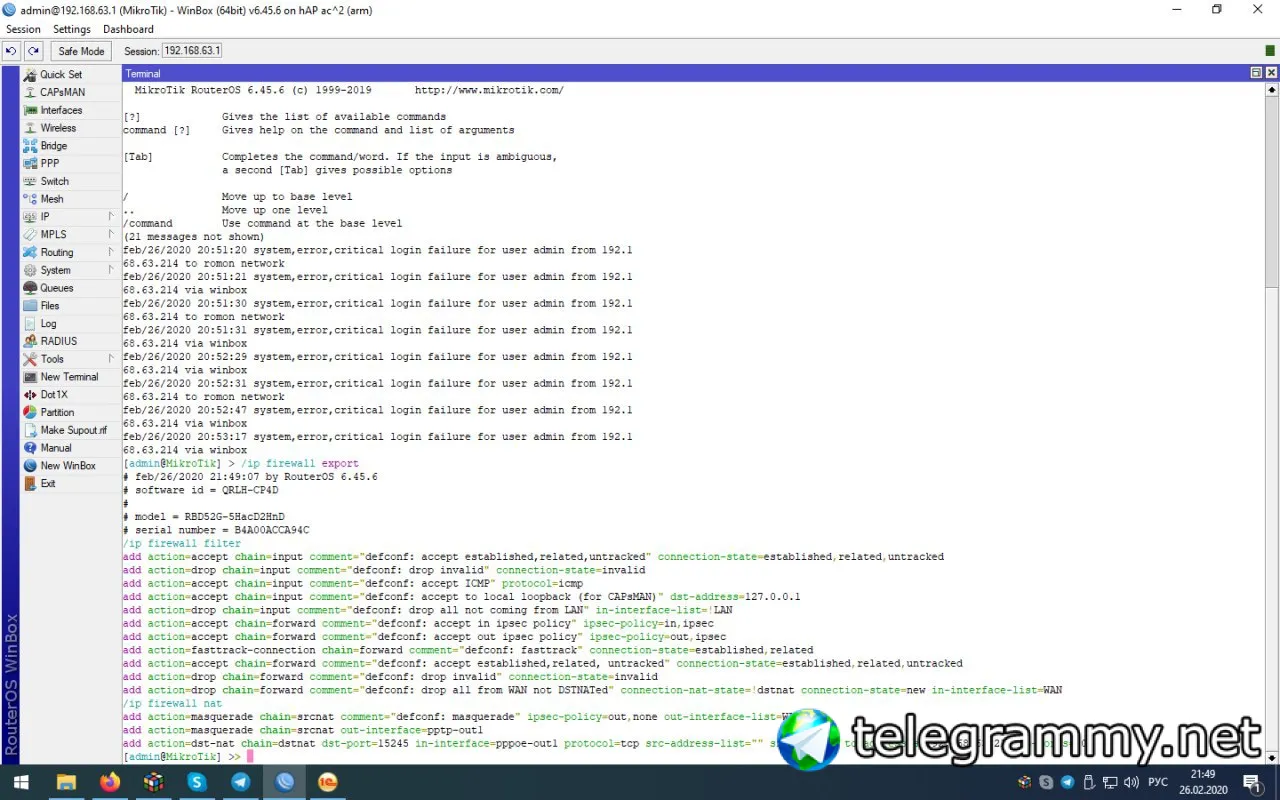Open Skype from the taskbar

(x=197, y=782)
